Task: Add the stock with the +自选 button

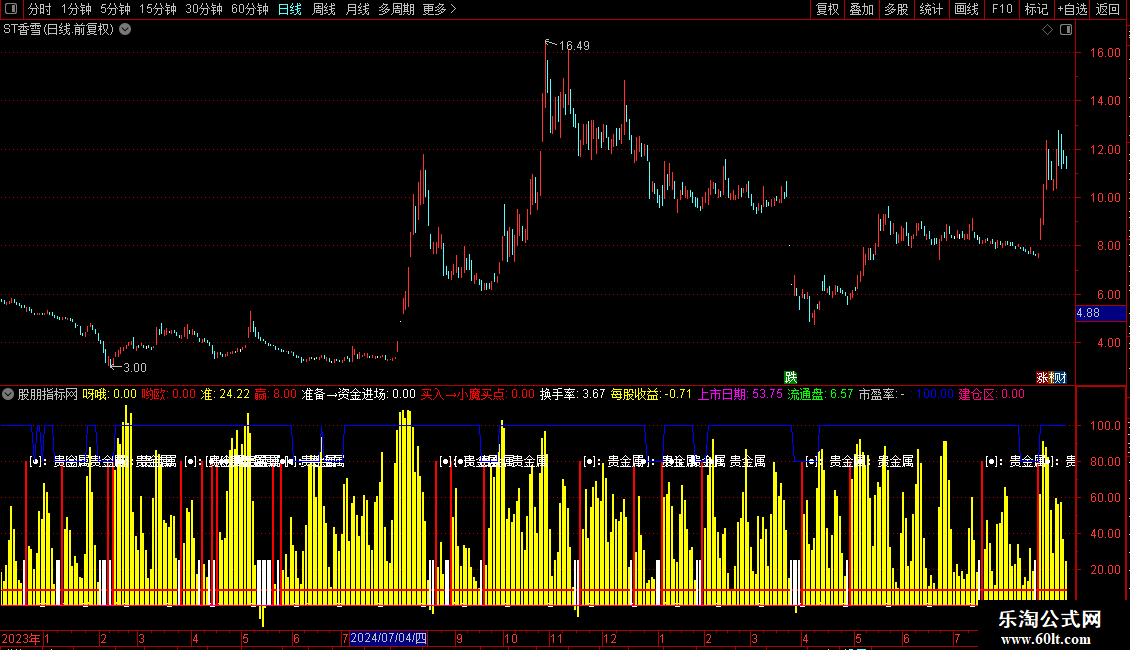Action: pyautogui.click(x=1072, y=9)
